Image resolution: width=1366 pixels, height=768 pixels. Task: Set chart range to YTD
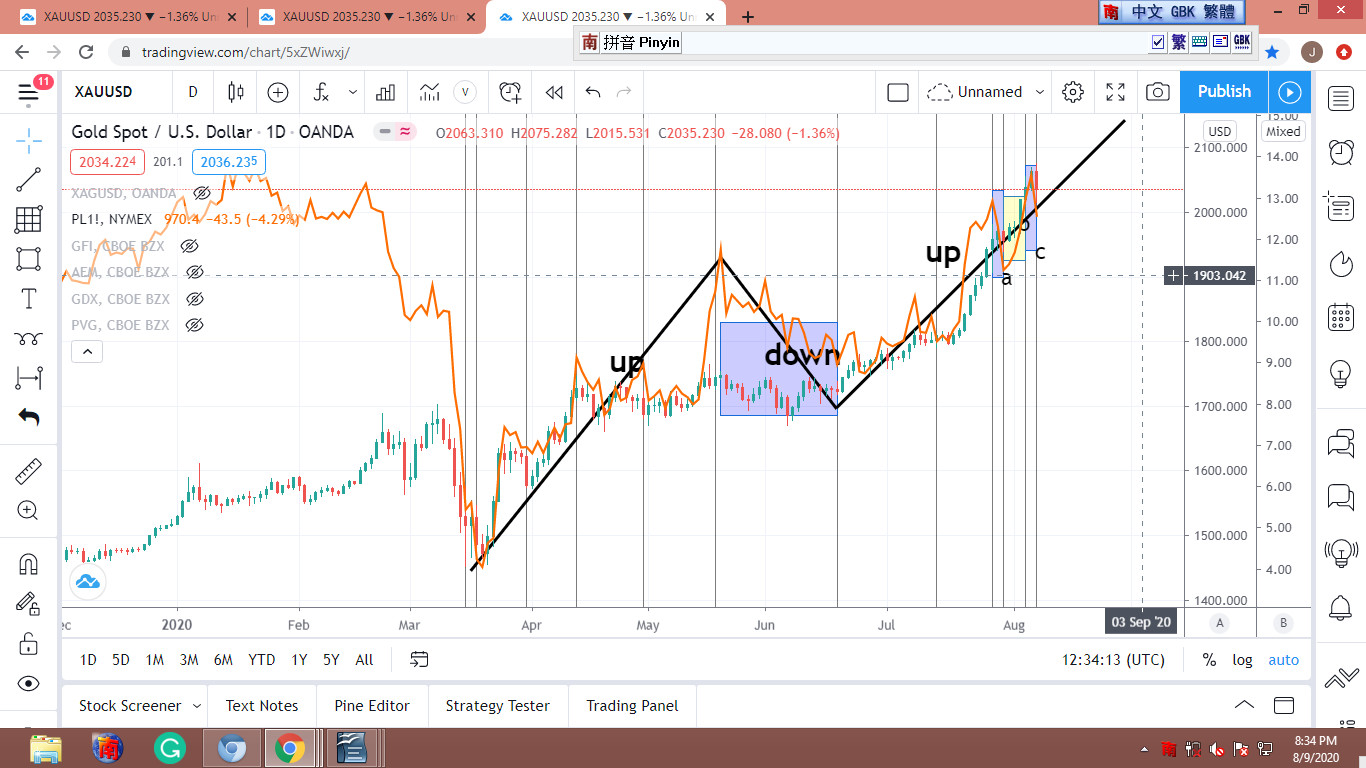point(262,660)
